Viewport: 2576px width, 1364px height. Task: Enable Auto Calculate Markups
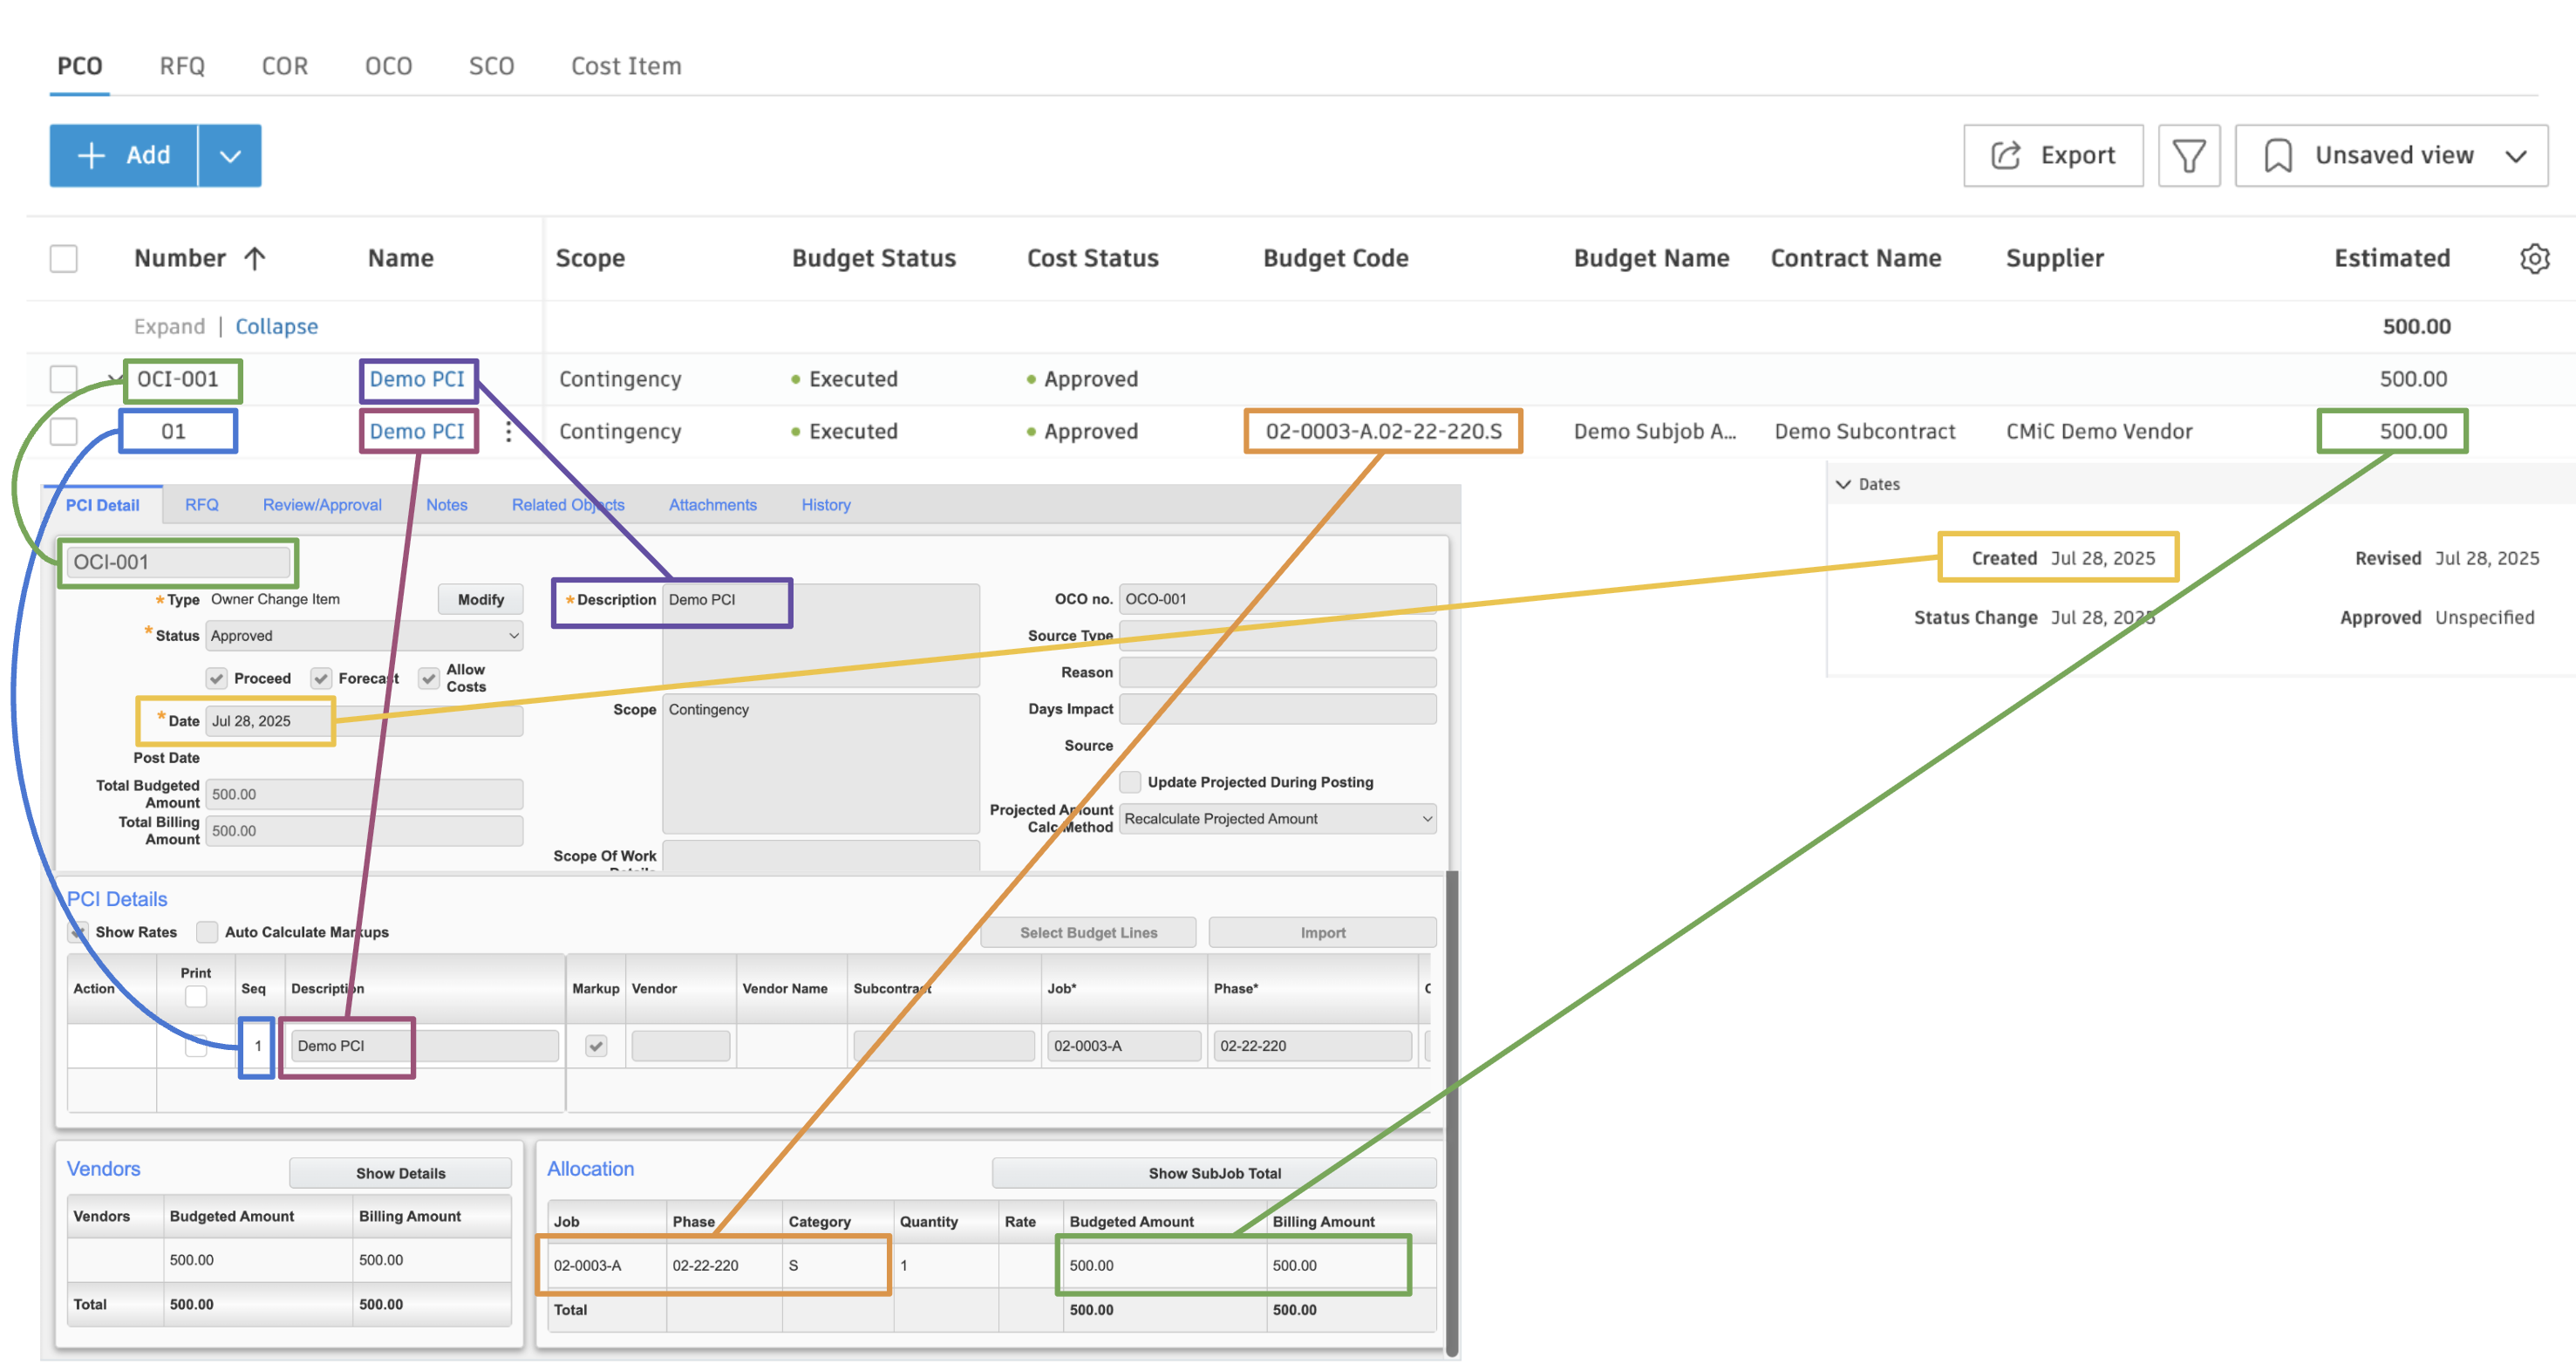click(206, 931)
